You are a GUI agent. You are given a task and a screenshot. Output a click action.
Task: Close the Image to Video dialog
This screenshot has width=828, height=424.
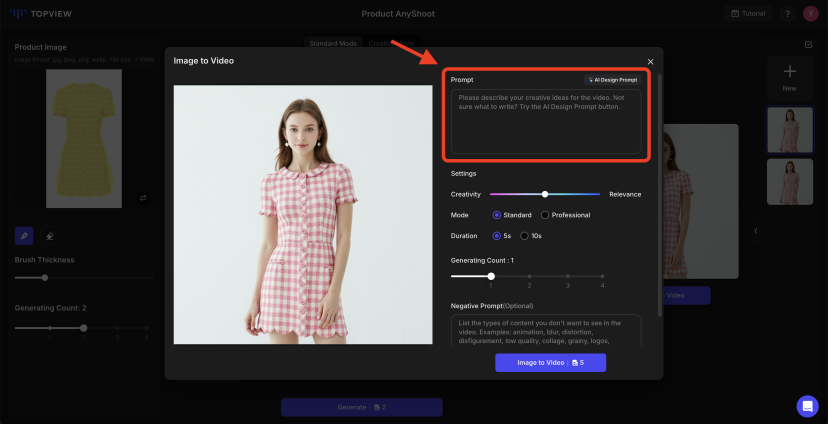(x=651, y=62)
